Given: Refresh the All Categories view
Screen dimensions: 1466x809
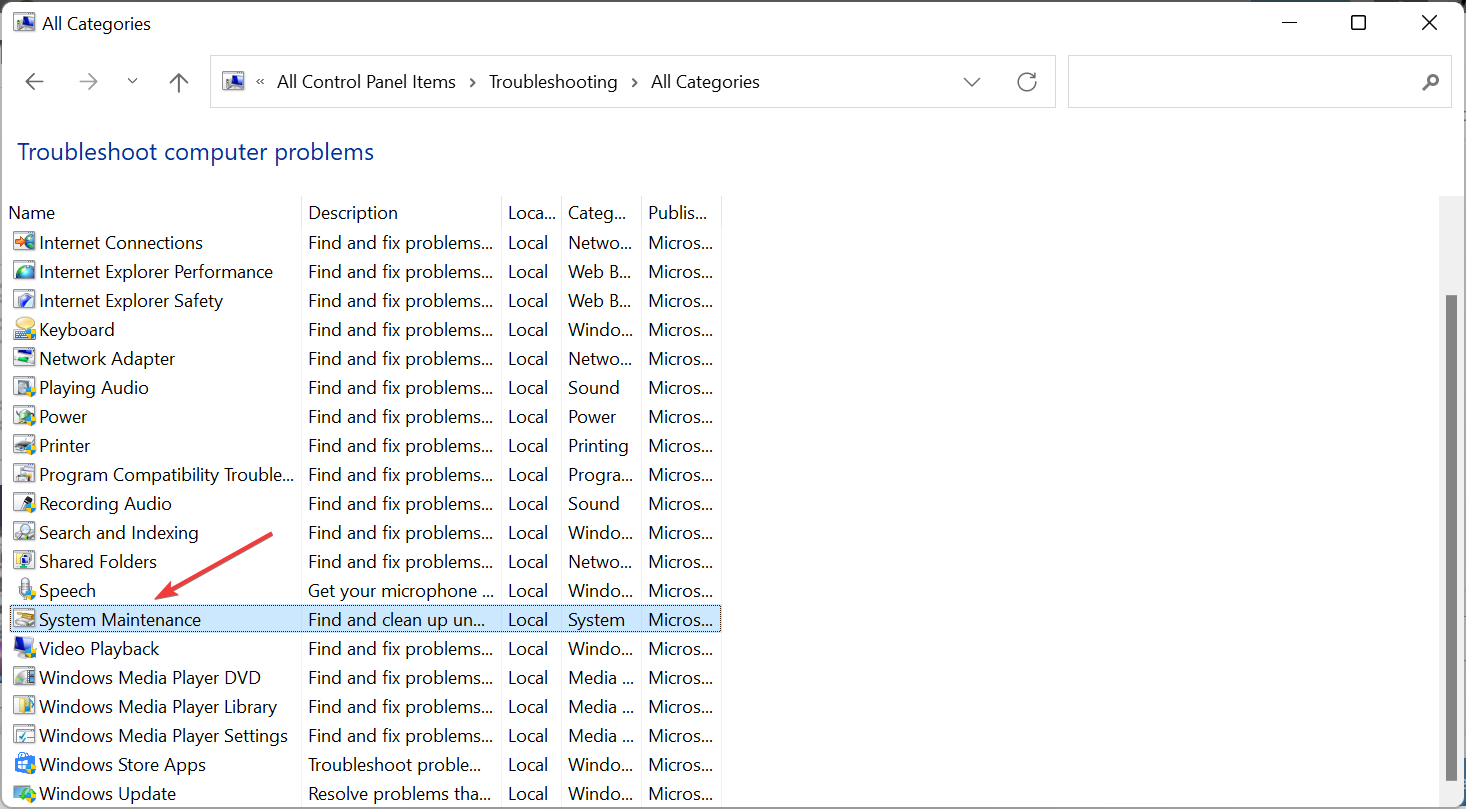Looking at the screenshot, I should [x=1027, y=82].
